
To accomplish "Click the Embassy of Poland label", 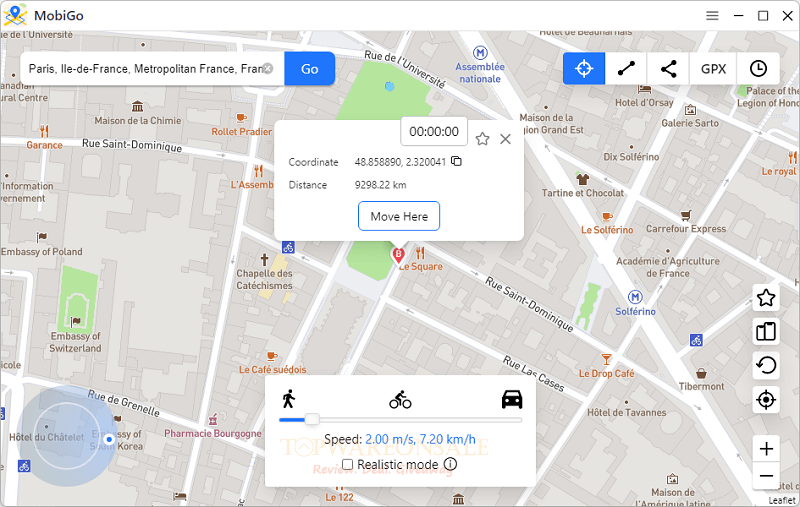I will point(41,251).
